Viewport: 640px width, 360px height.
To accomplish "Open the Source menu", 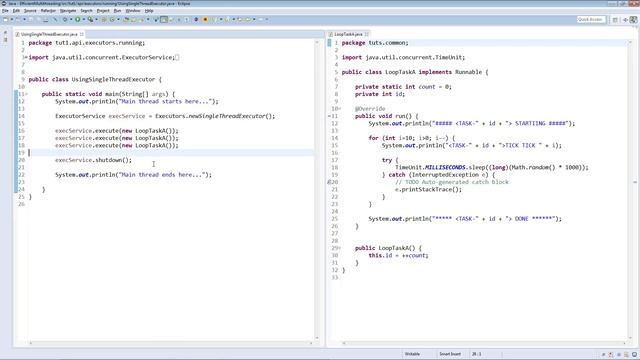I will coord(30,11).
